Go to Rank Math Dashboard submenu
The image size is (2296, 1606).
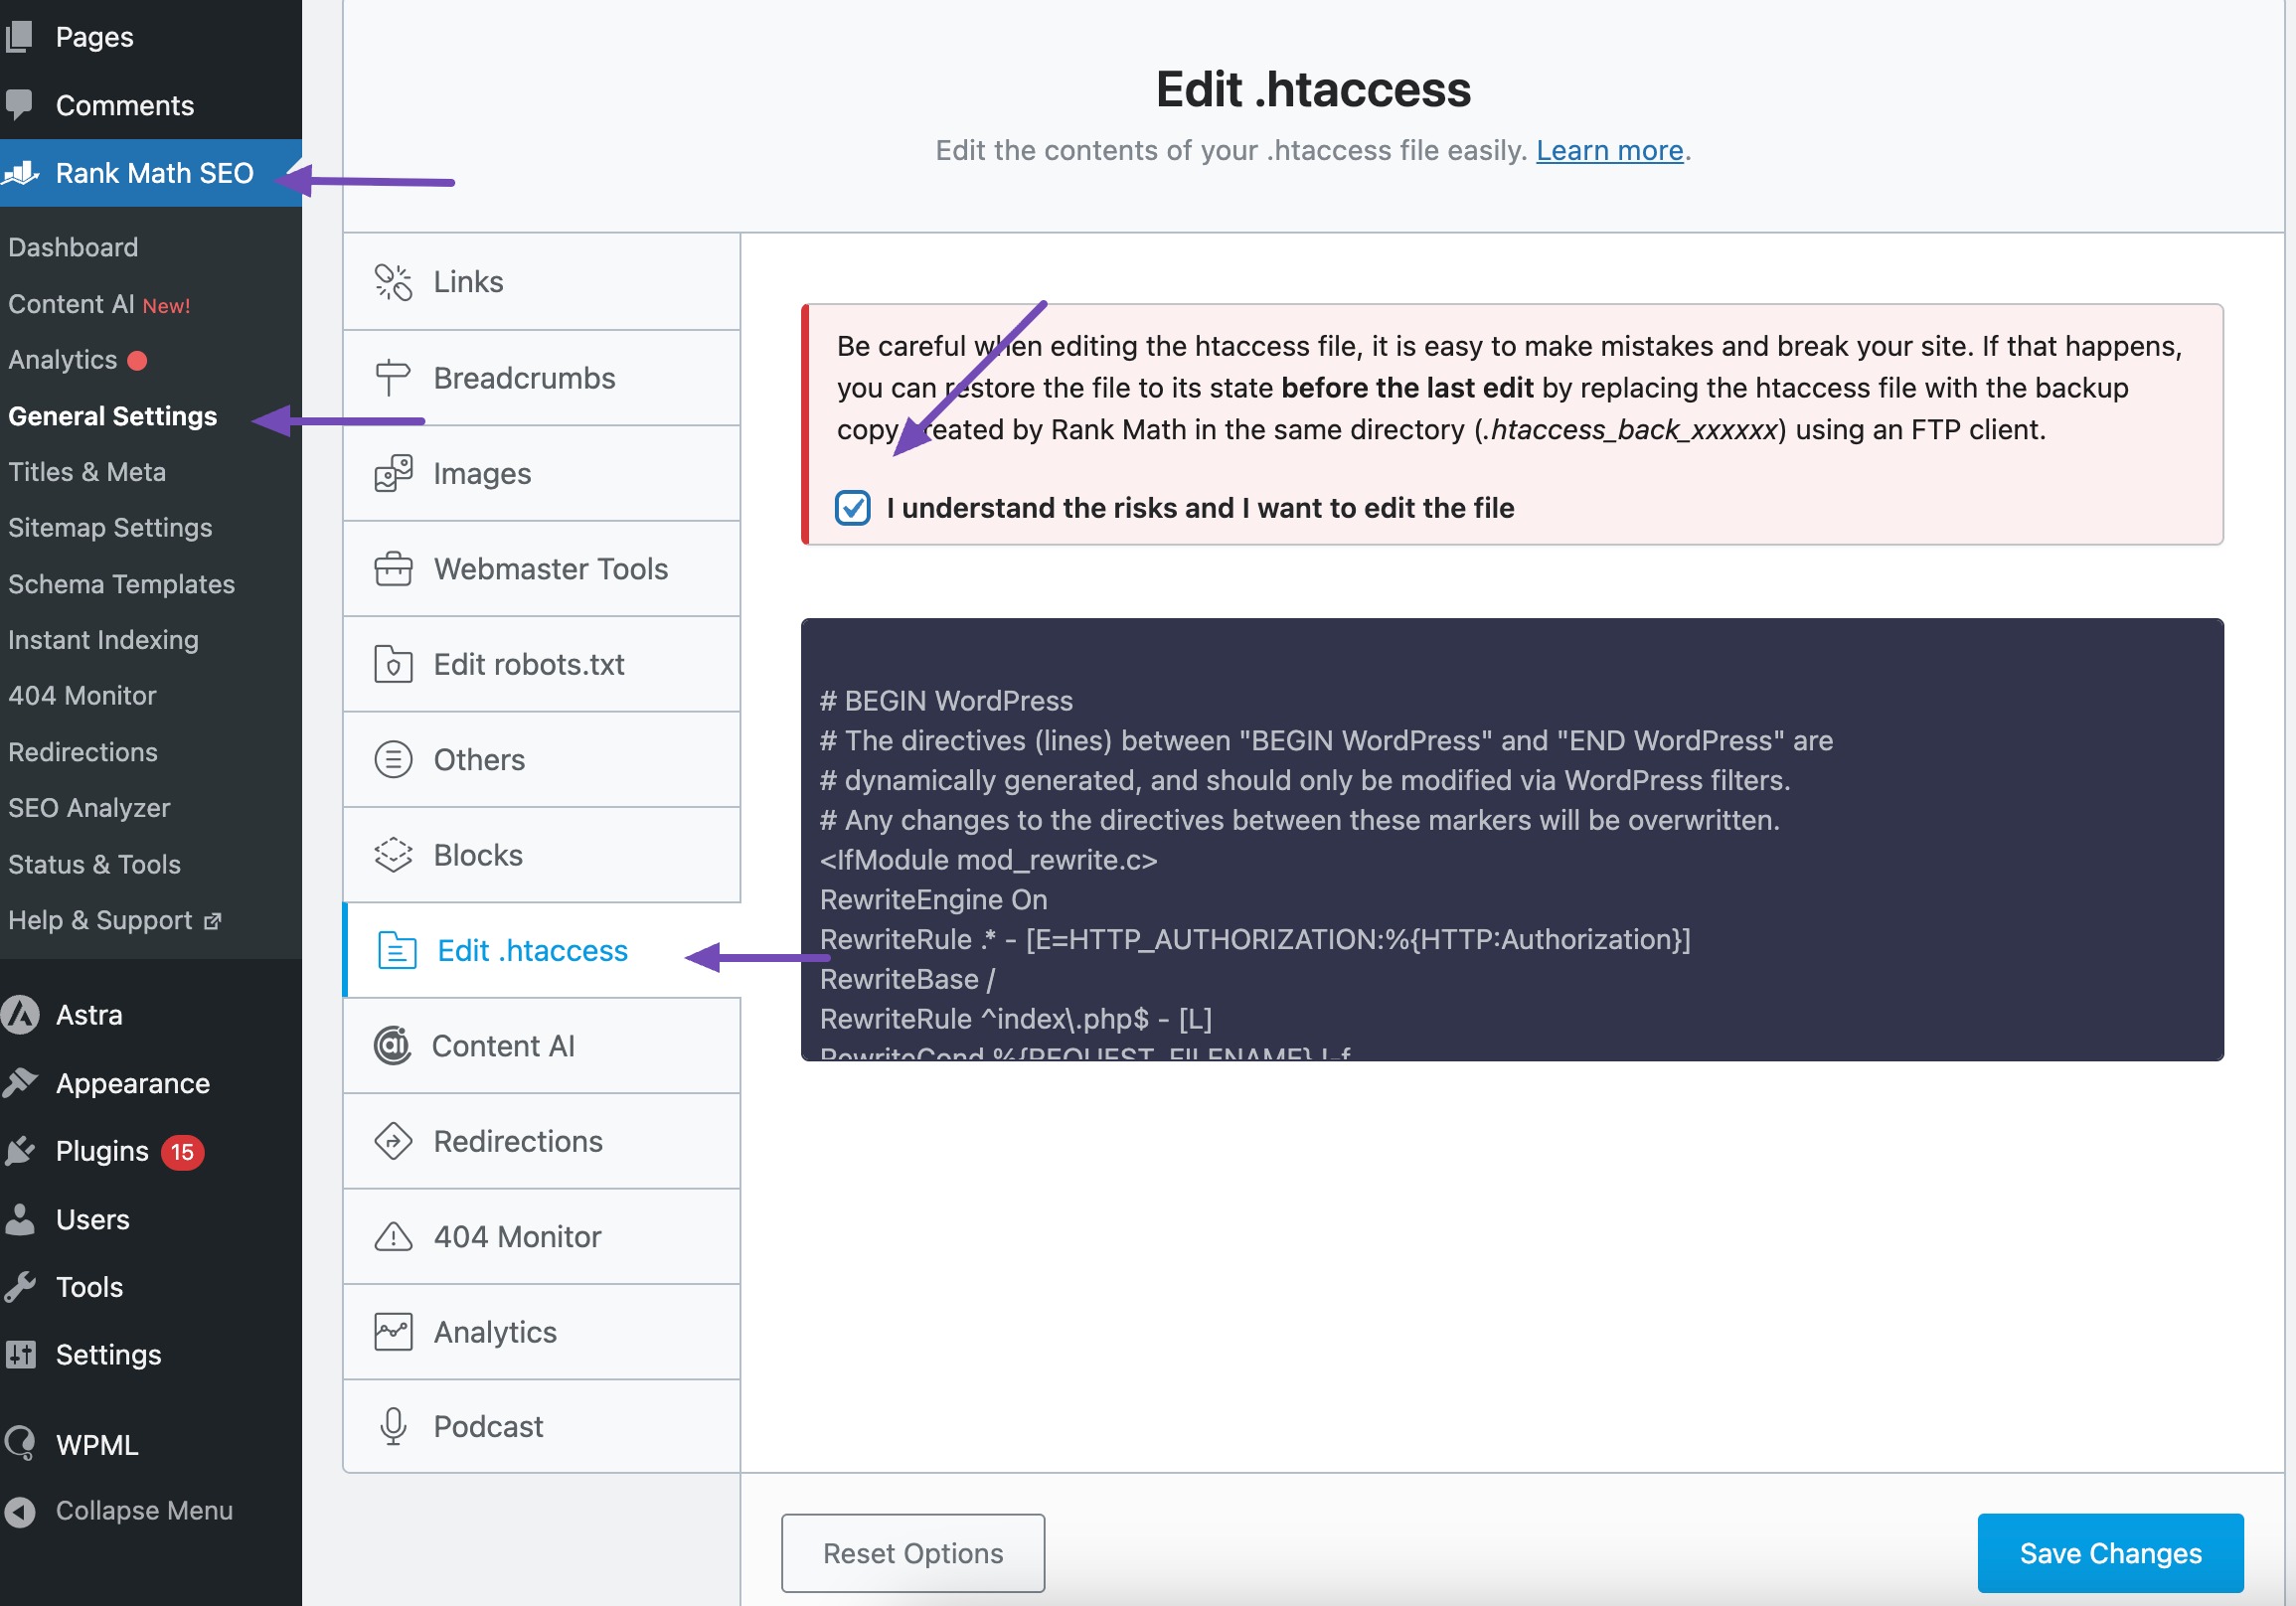click(73, 247)
